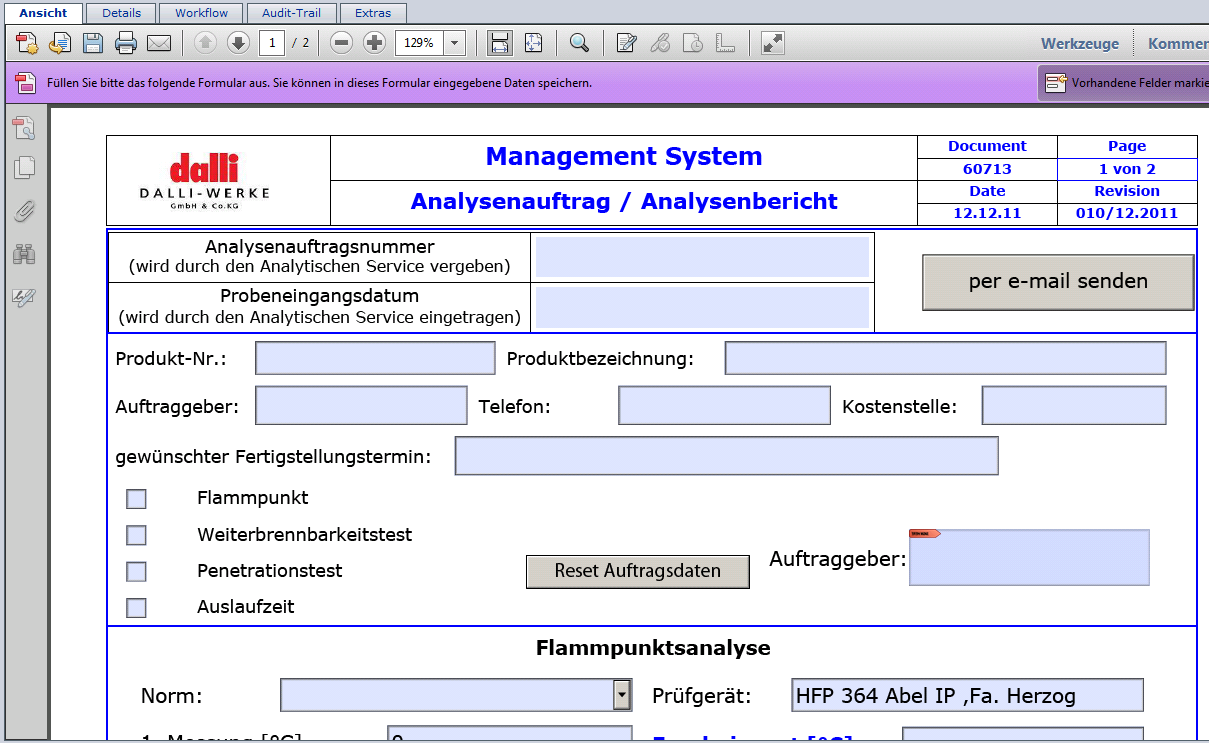Click the Auftraggeber signature field
The image size is (1209, 743).
[x=1029, y=558]
